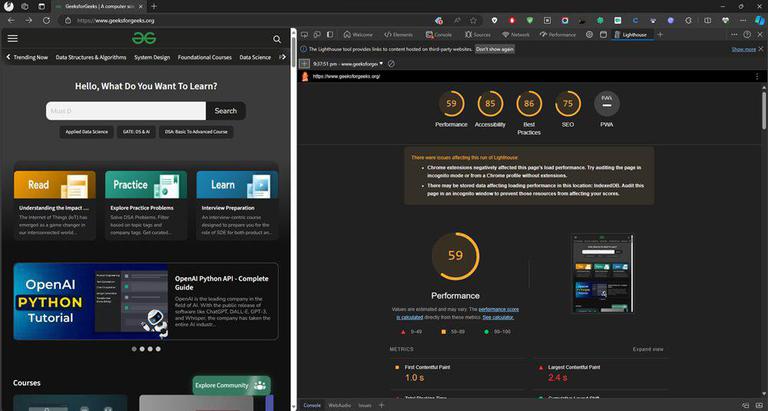Viewport: 768px width, 411px height.
Task: Open browser Extensions puzzle icon
Action: click(x=688, y=21)
